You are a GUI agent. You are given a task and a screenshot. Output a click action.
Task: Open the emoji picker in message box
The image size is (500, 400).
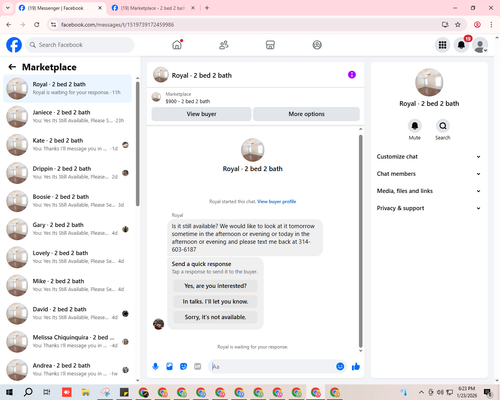click(340, 367)
